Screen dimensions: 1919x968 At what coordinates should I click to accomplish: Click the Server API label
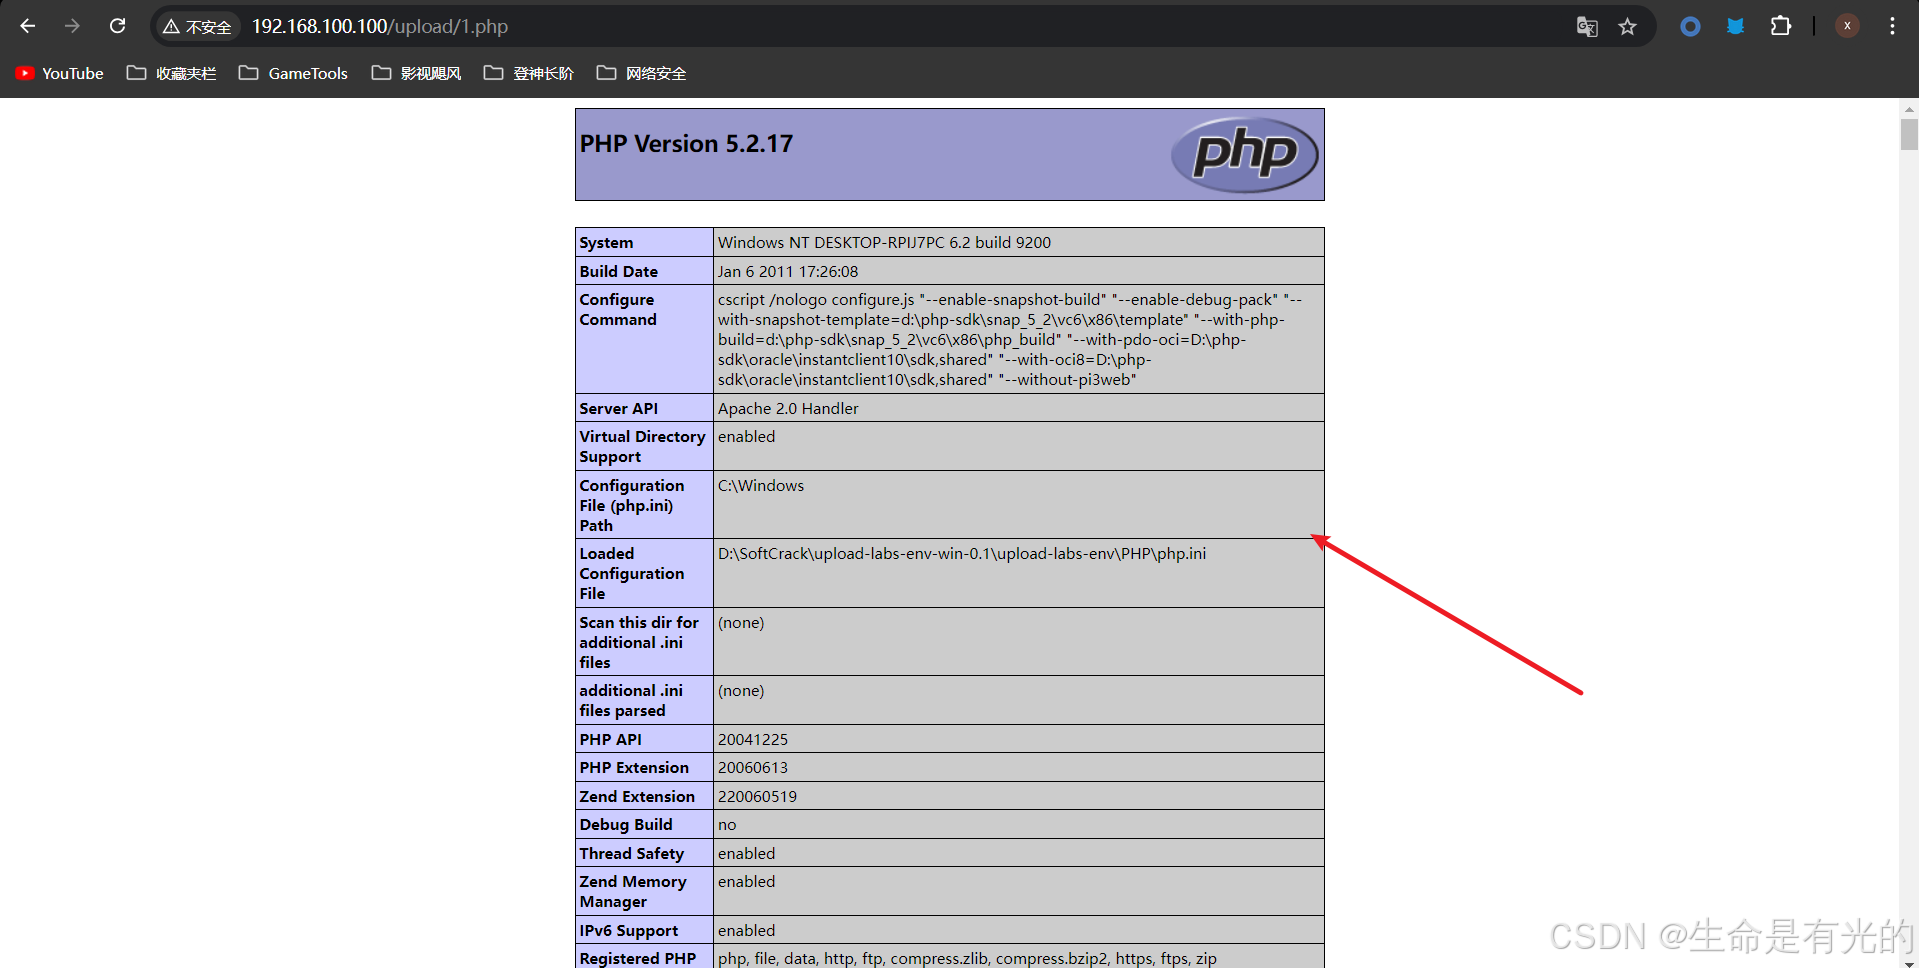click(619, 408)
